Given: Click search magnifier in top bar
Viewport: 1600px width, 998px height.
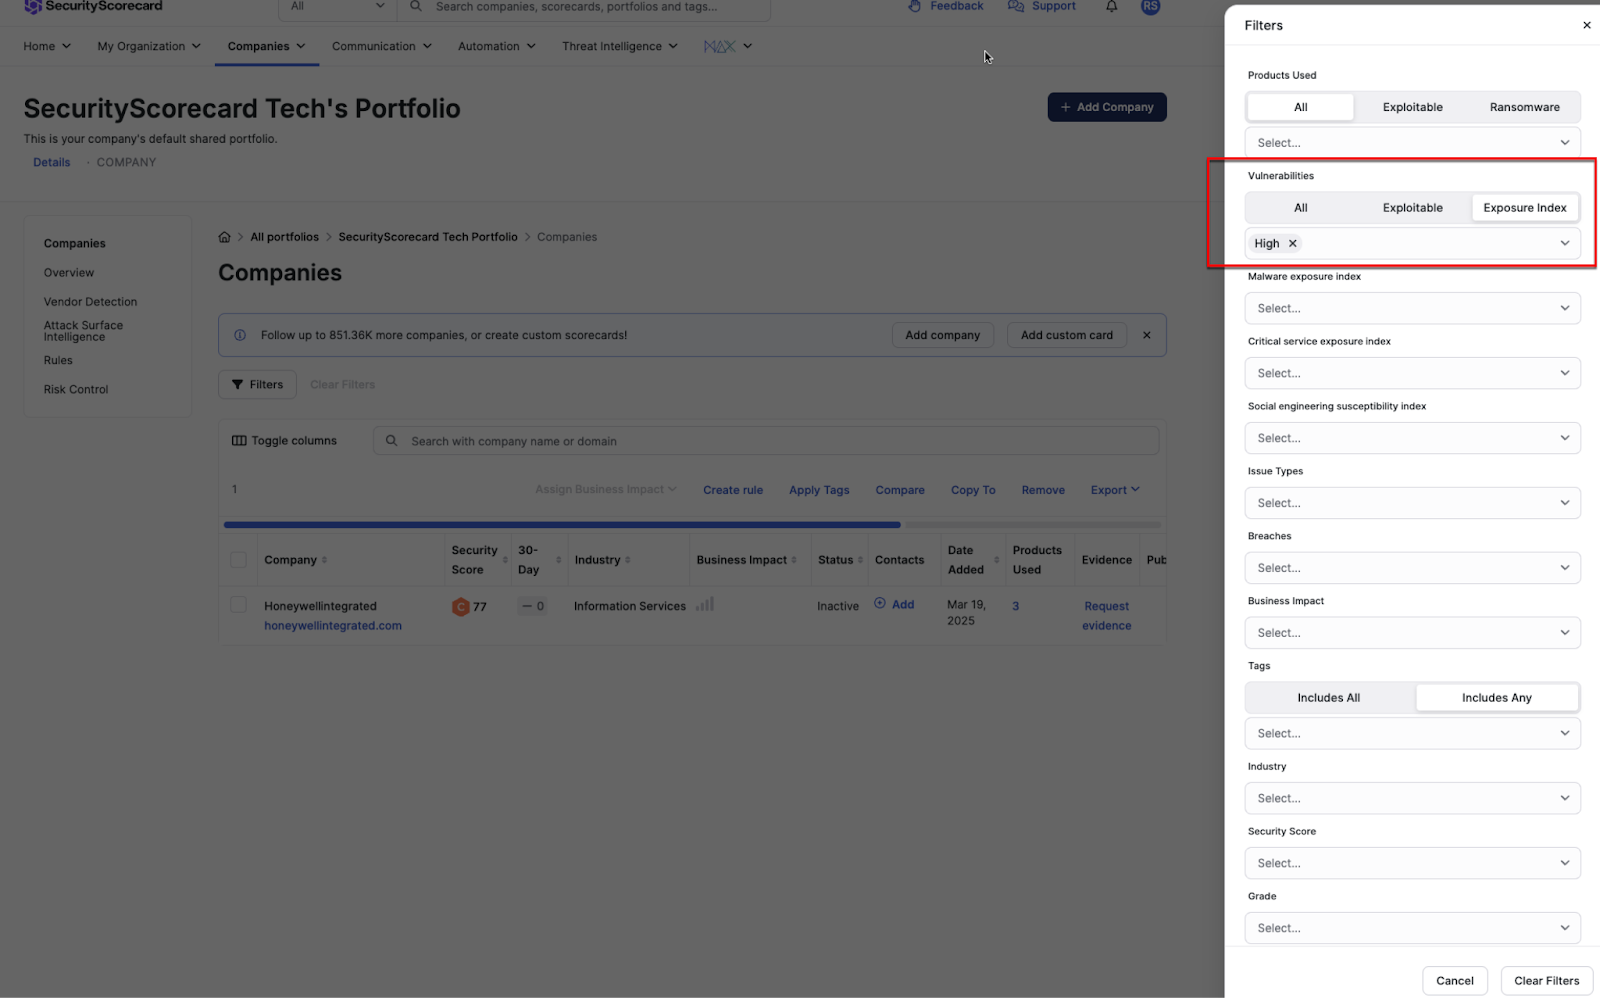Looking at the screenshot, I should click(416, 6).
